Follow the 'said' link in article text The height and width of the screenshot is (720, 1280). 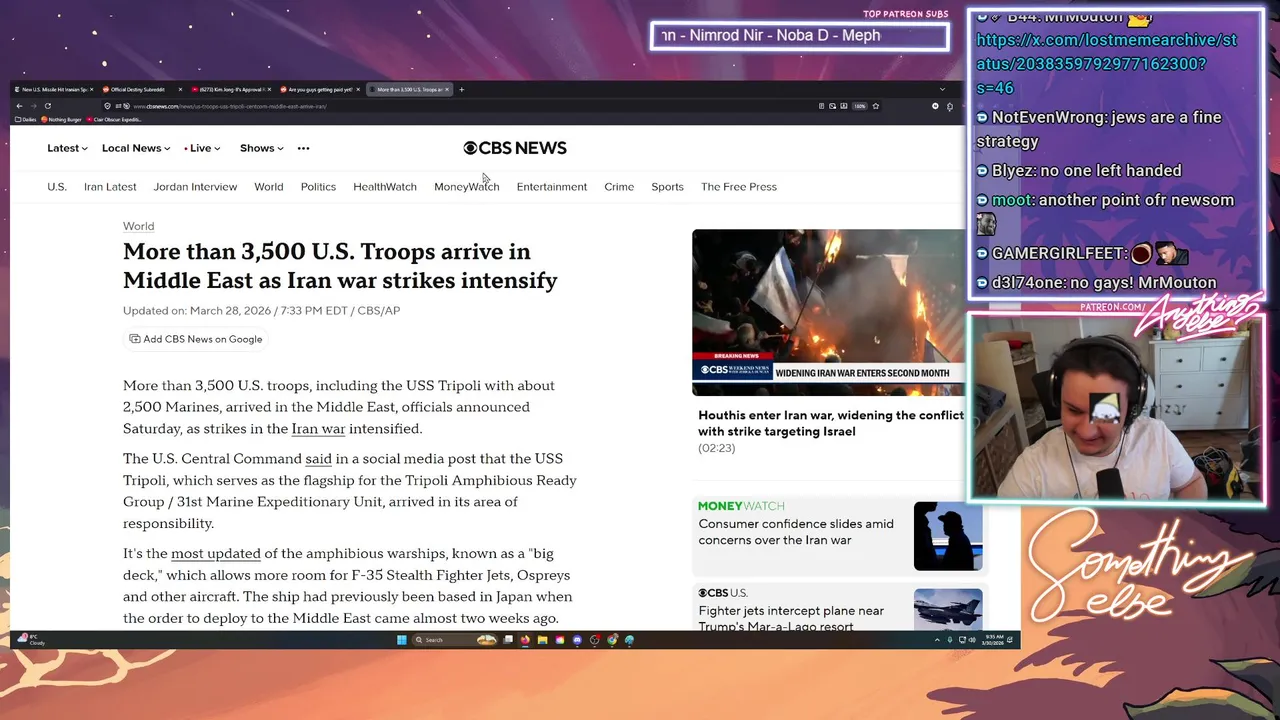pyautogui.click(x=318, y=459)
